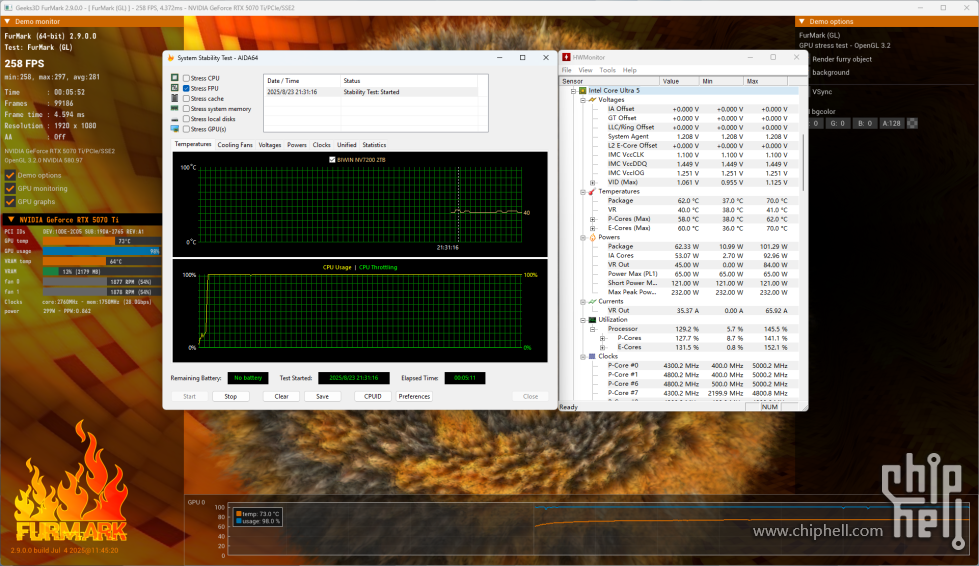Switch to the Clocks tab in AIDA64
Screen dimensions: 979x566
322,145
